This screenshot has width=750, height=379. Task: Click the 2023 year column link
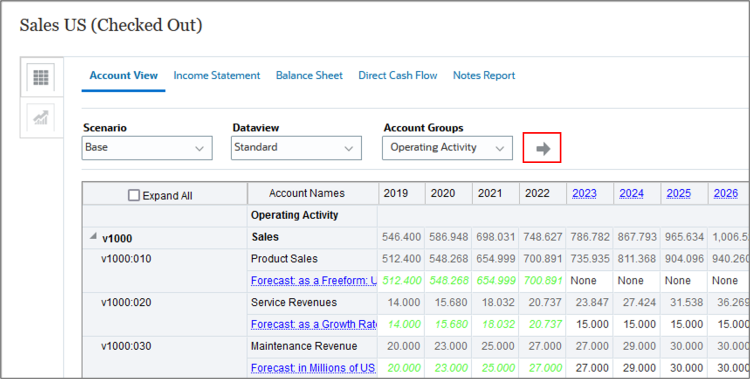(585, 193)
